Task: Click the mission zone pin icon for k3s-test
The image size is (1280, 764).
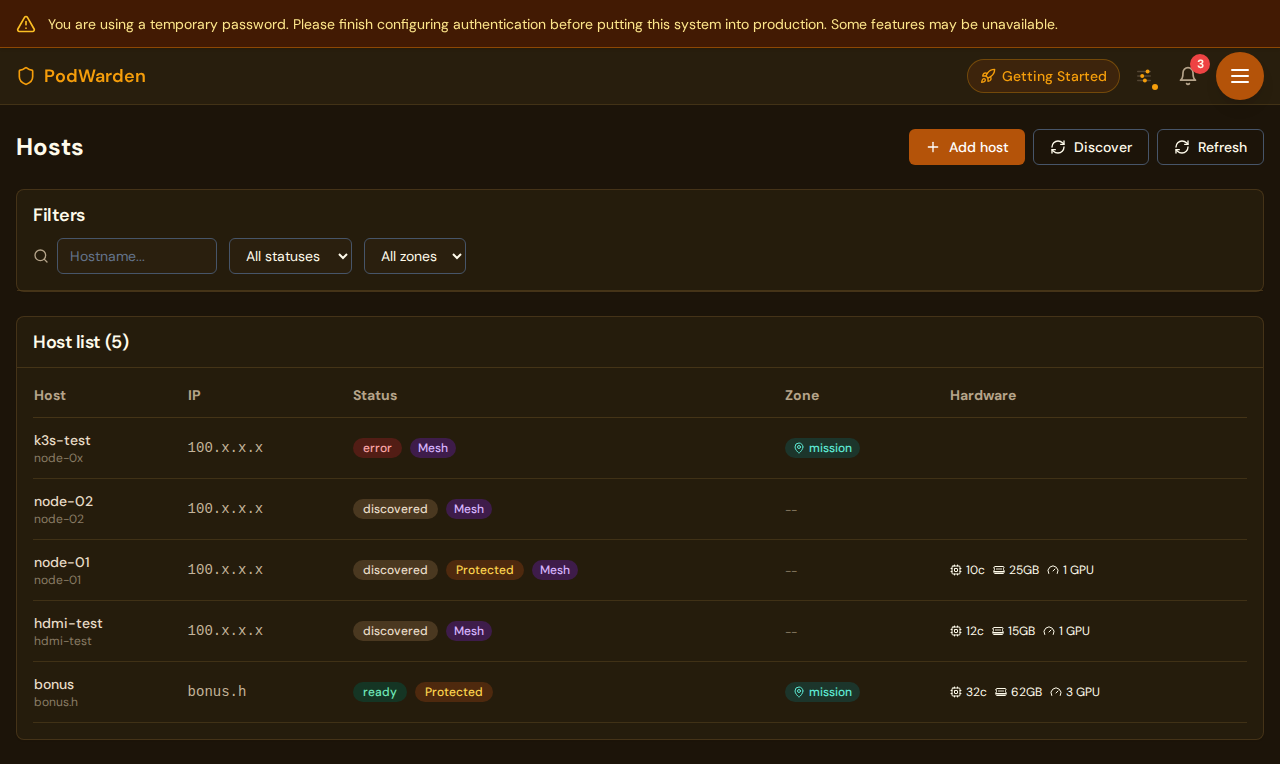Action: tap(799, 448)
